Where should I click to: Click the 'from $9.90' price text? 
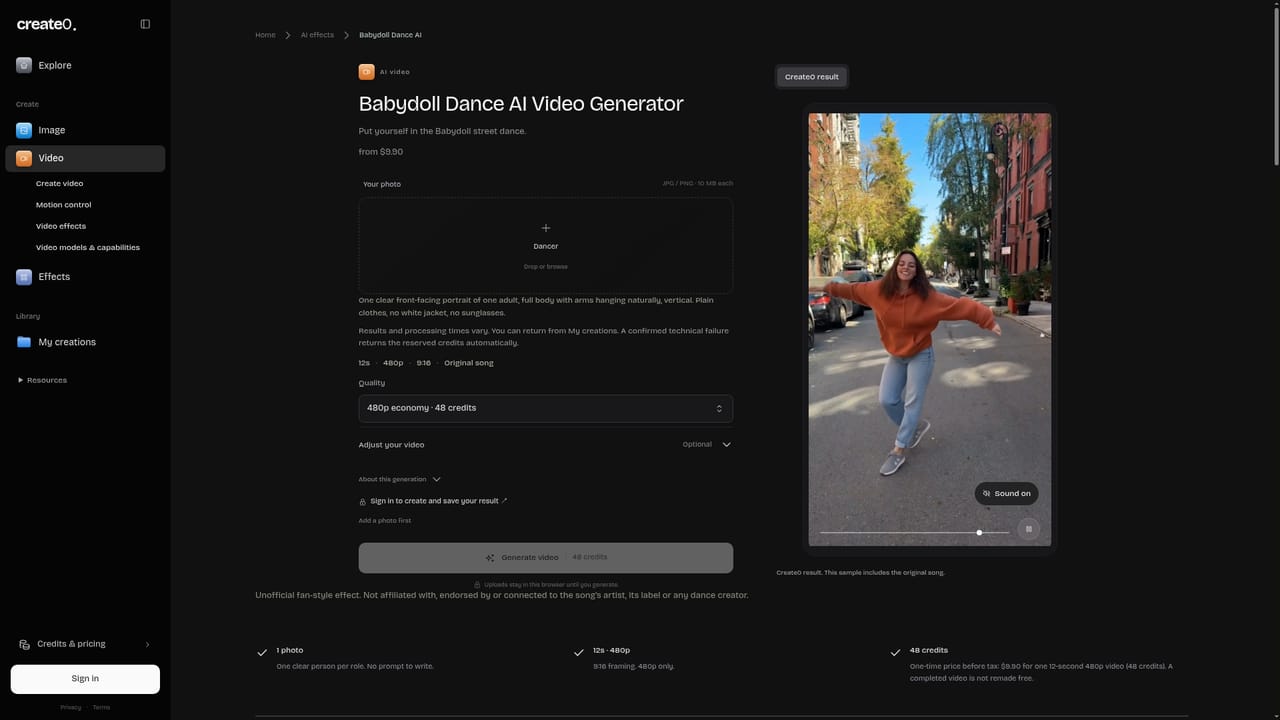pyautogui.click(x=381, y=152)
